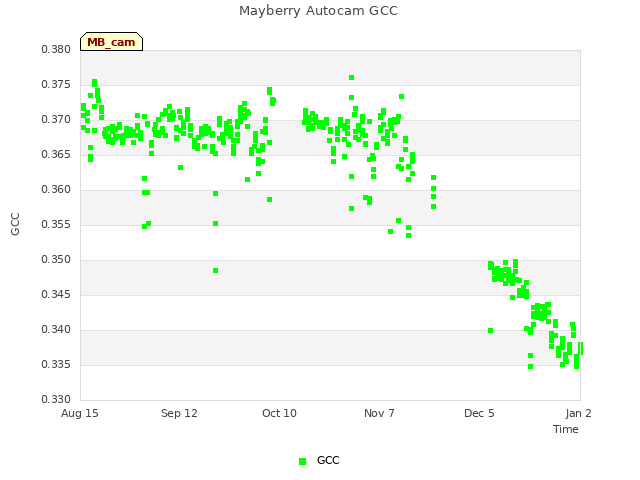
Task: Click the 0.355 y-axis value
Action: pos(56,224)
